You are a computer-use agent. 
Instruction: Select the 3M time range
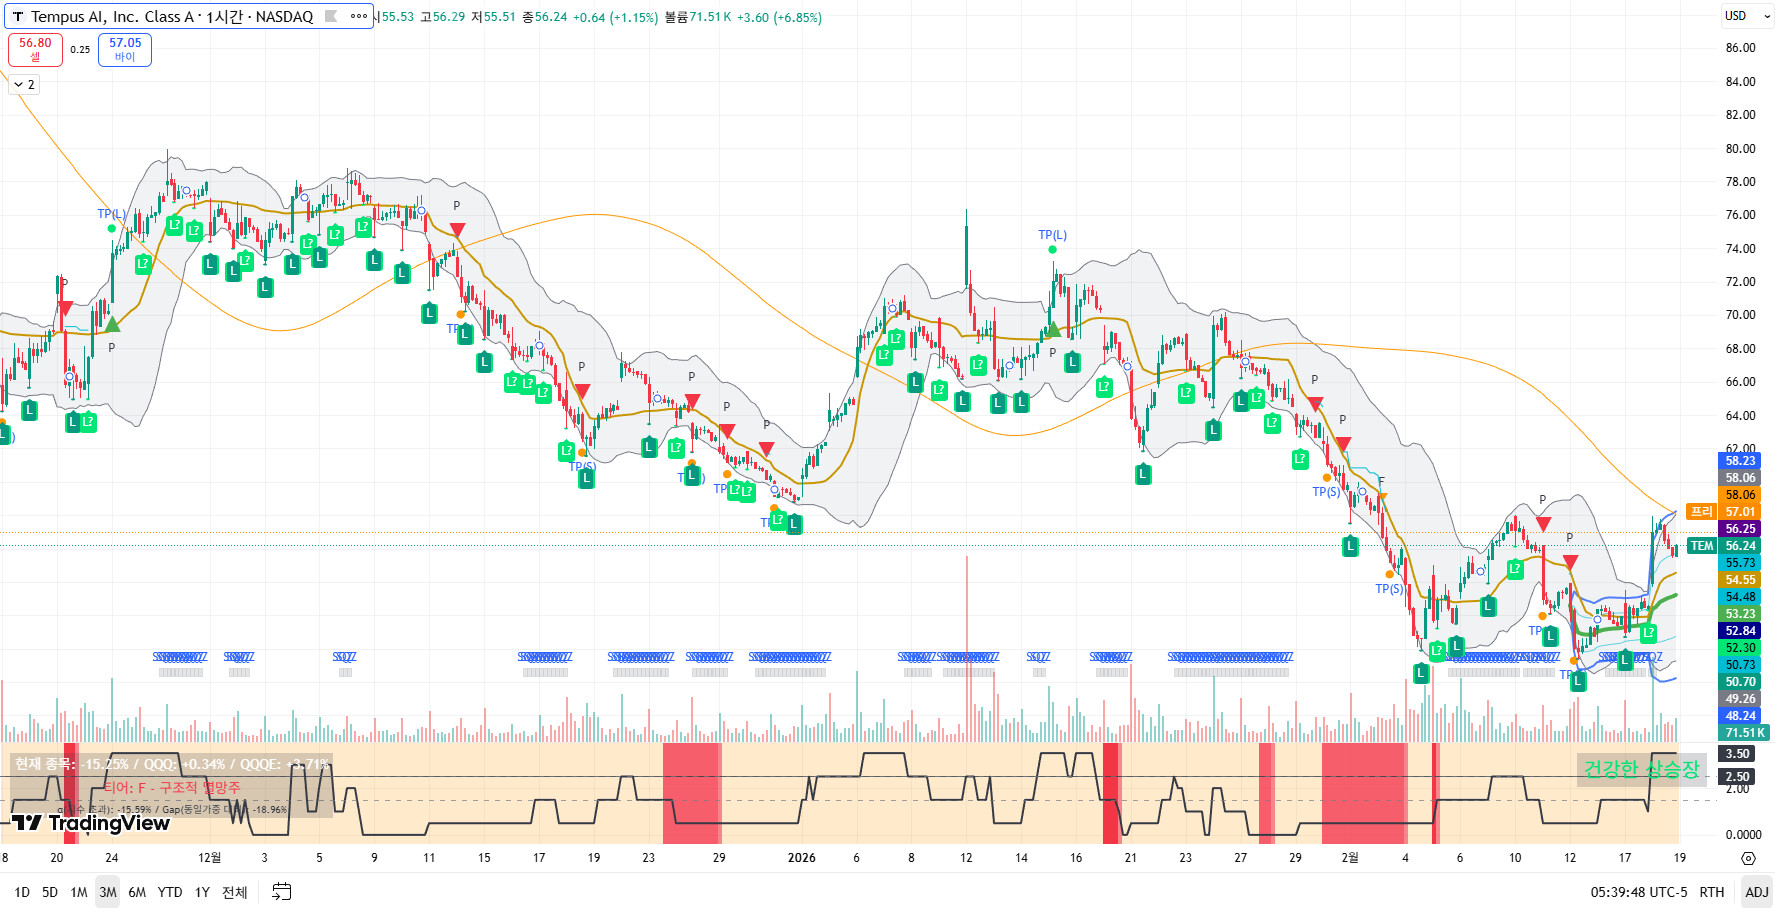108,892
